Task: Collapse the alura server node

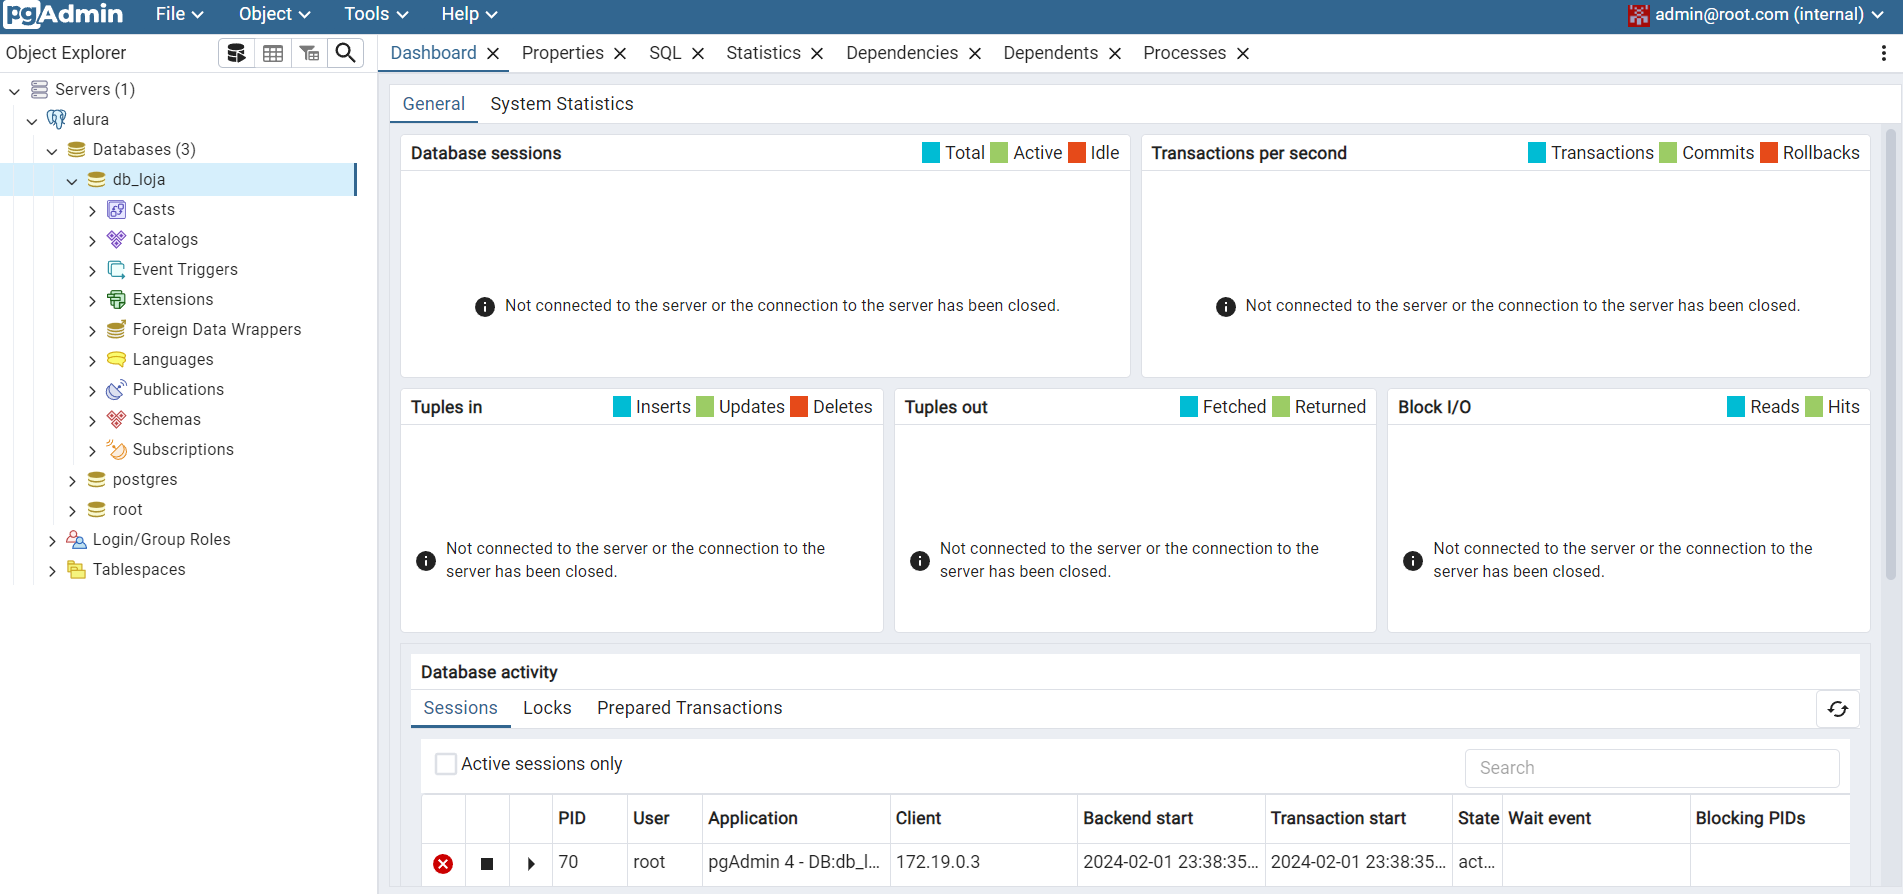Action: [x=32, y=121]
